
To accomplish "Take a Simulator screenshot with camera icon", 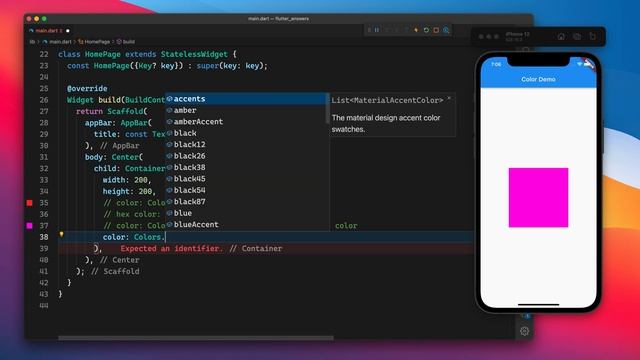I will tap(577, 37).
